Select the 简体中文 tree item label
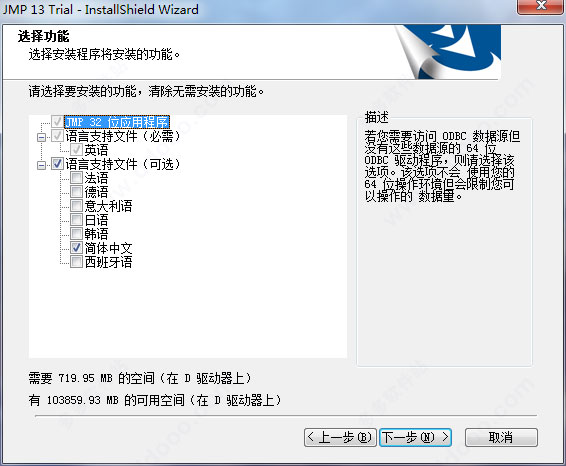Screen dimensions: 566x466 108,248
